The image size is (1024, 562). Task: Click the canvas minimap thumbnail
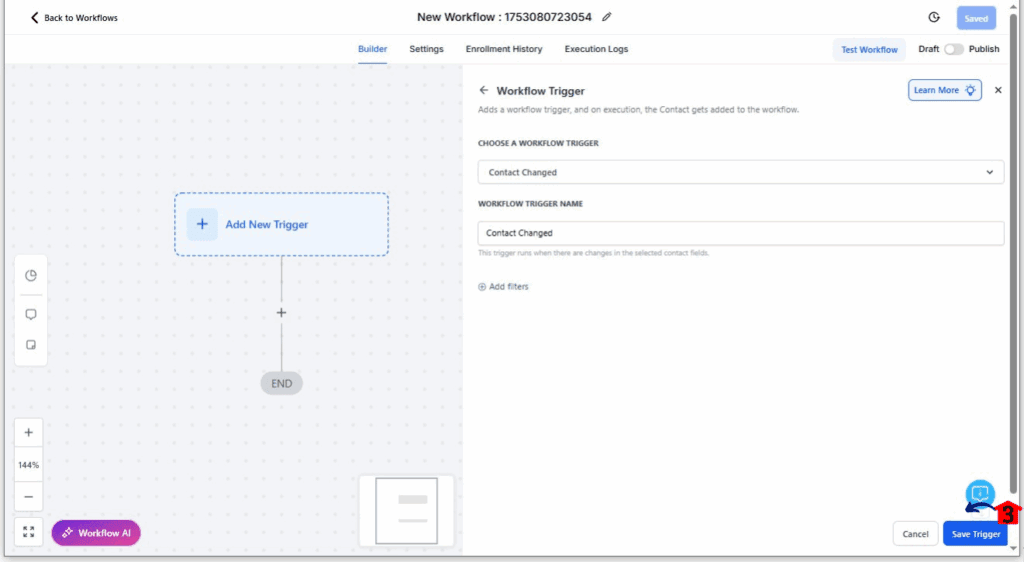click(x=406, y=510)
